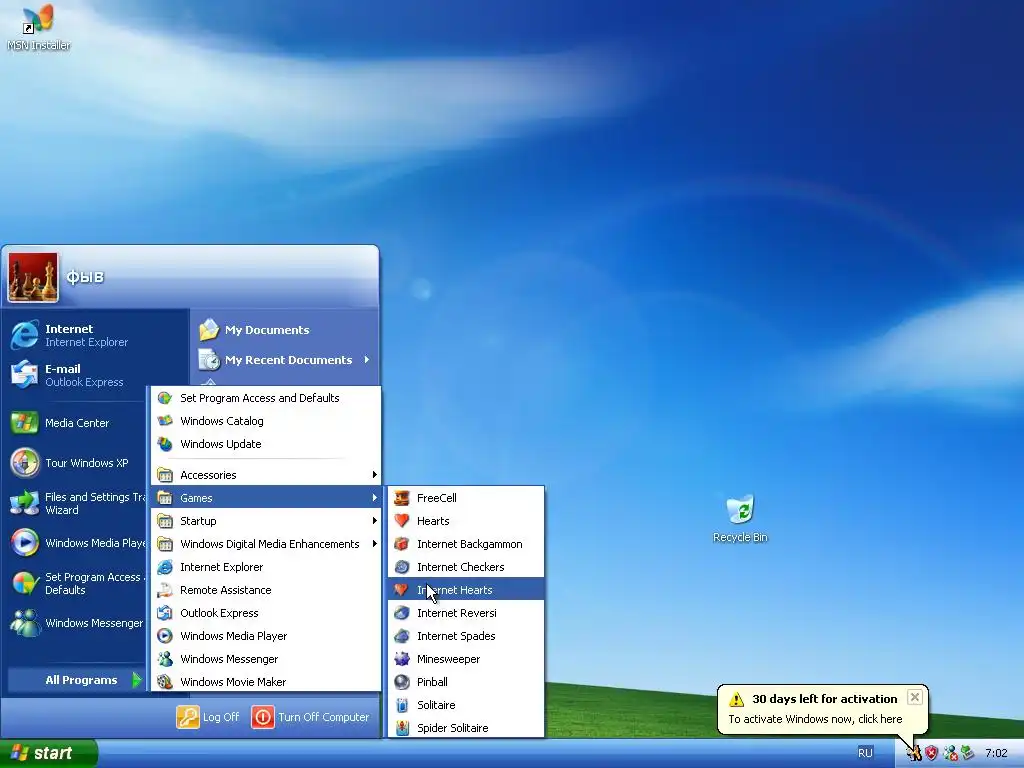Select the Recycle Bin desktop icon
Image resolution: width=1024 pixels, height=768 pixels.
740,519
